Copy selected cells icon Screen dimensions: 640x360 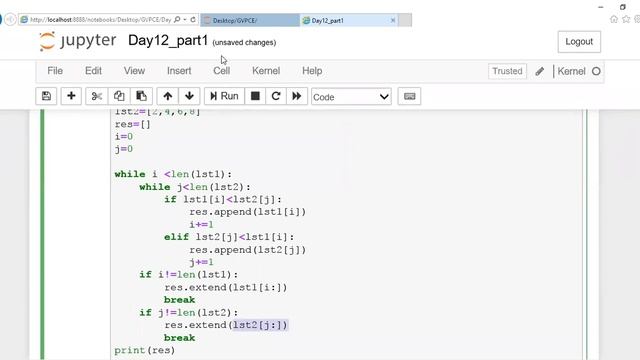point(119,96)
